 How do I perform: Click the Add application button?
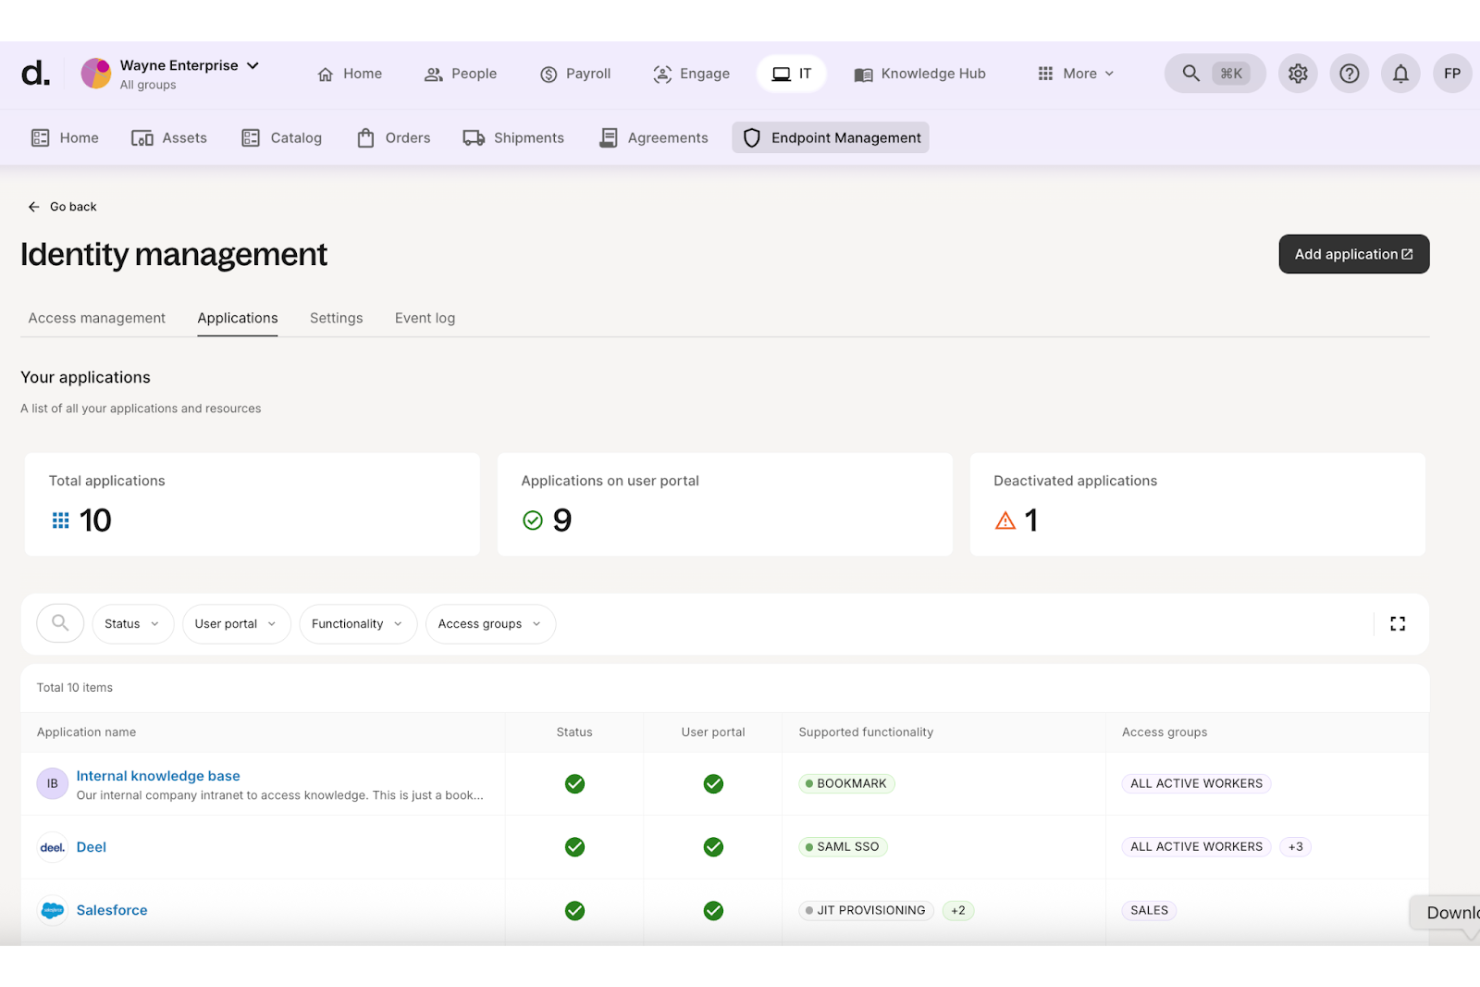point(1353,254)
